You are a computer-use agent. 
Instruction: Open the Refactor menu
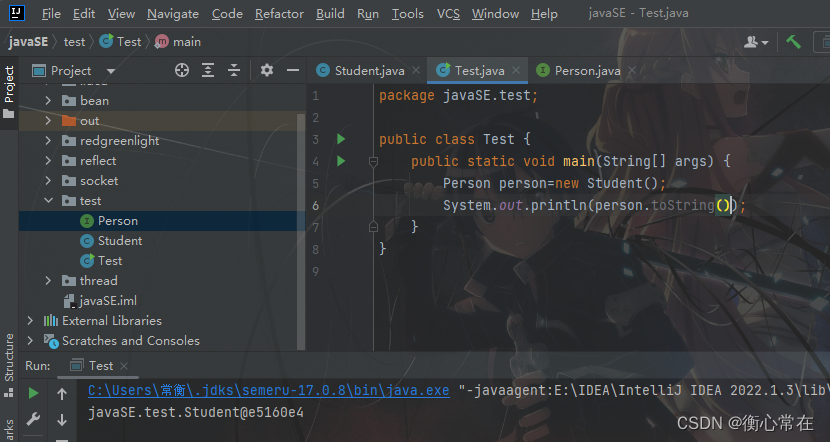(279, 14)
